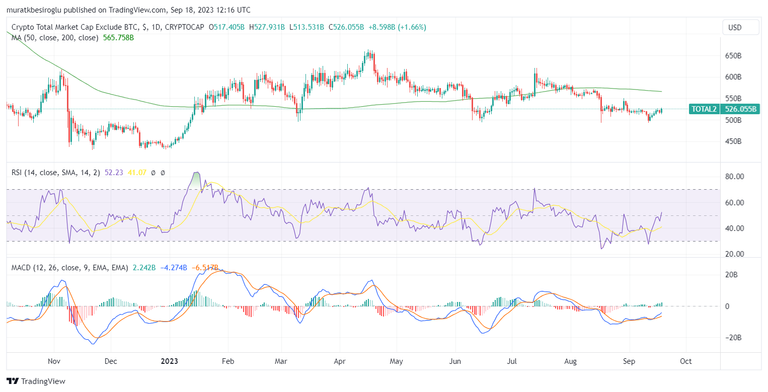Click the MACD histogram value 2.242B
This screenshot has width=768, height=392.
coord(143,268)
